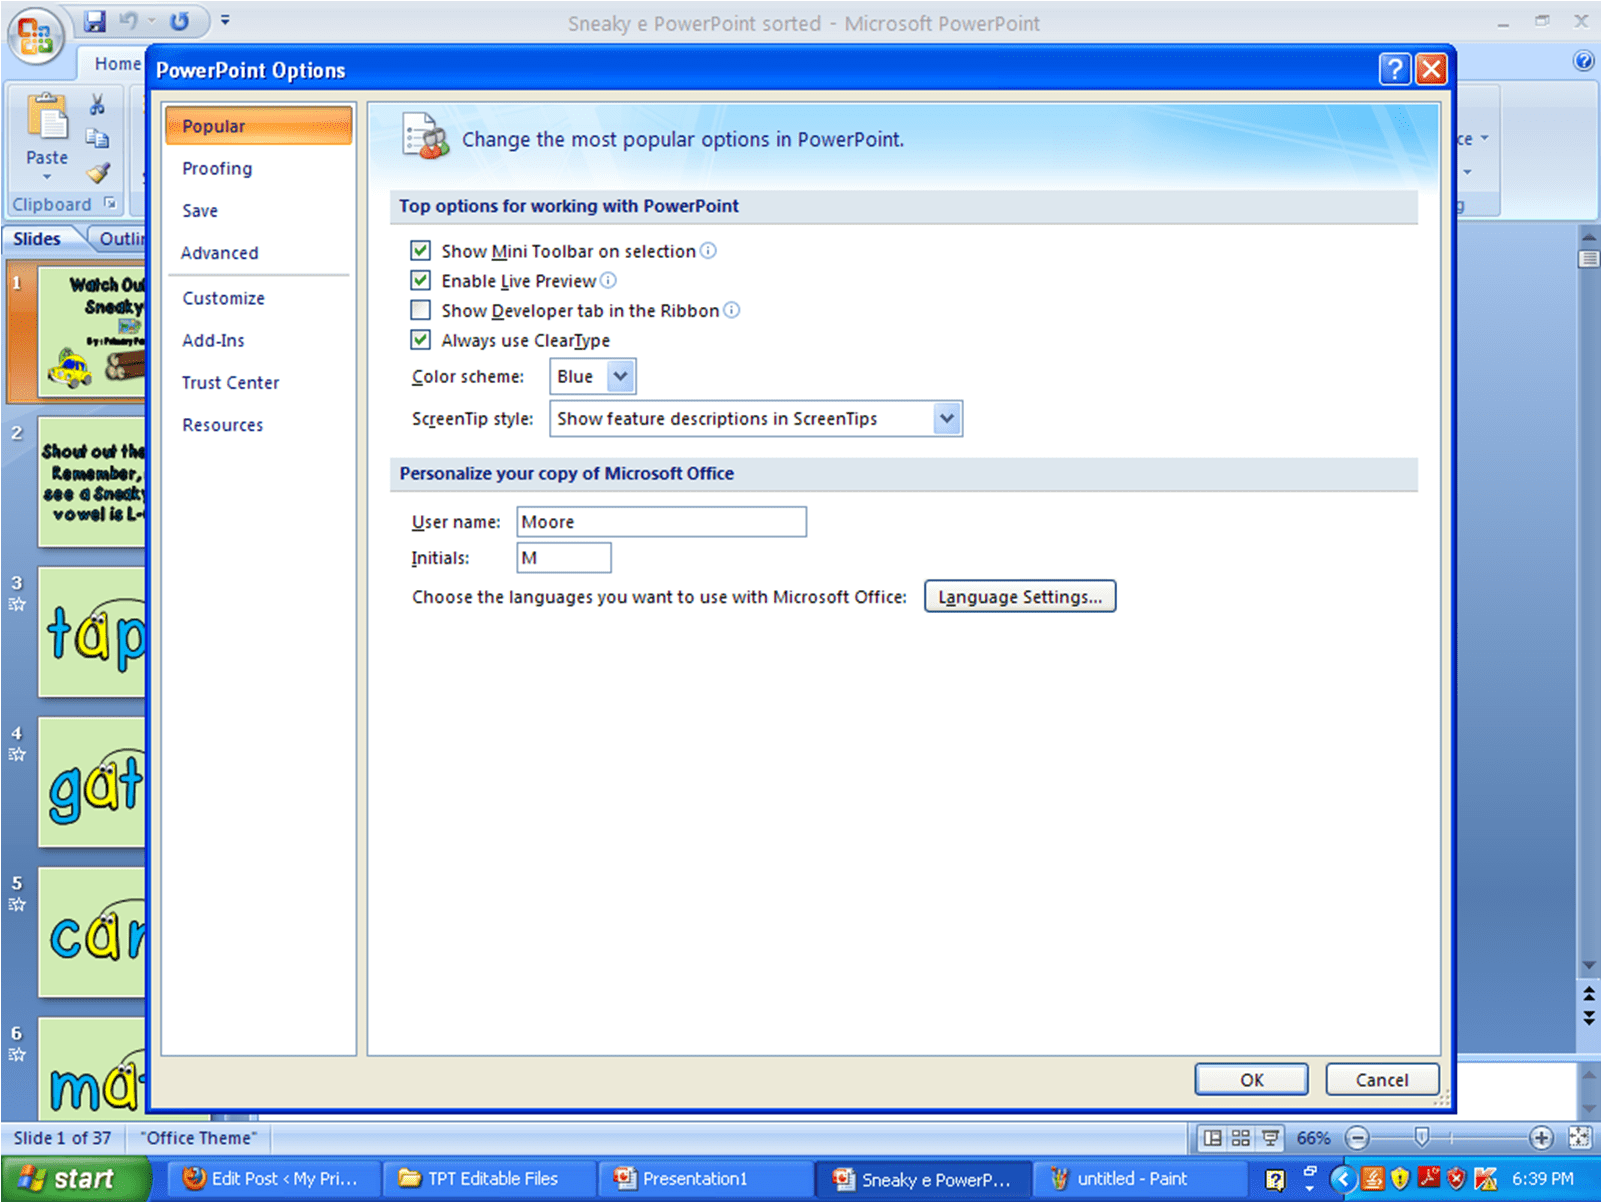The width and height of the screenshot is (1602, 1203).
Task: Switch to the Slides pane tab
Action: [x=37, y=238]
